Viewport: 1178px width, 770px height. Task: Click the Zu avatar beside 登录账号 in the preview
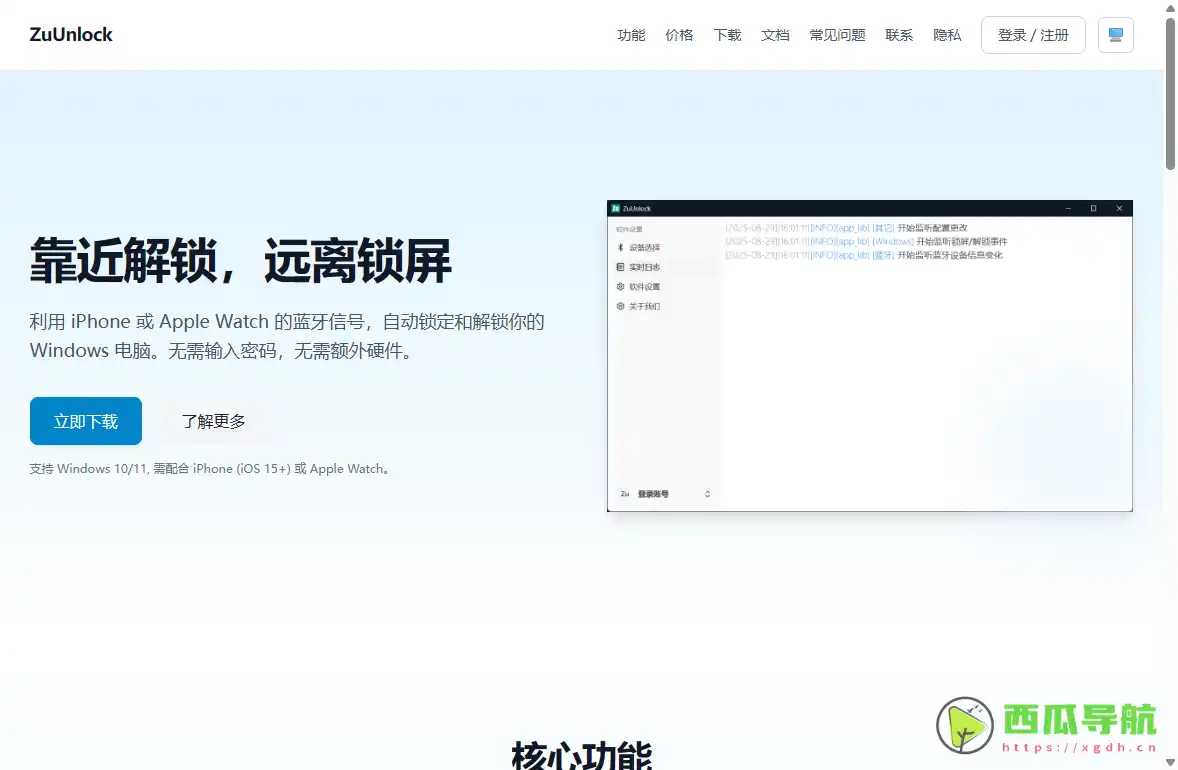click(x=624, y=494)
